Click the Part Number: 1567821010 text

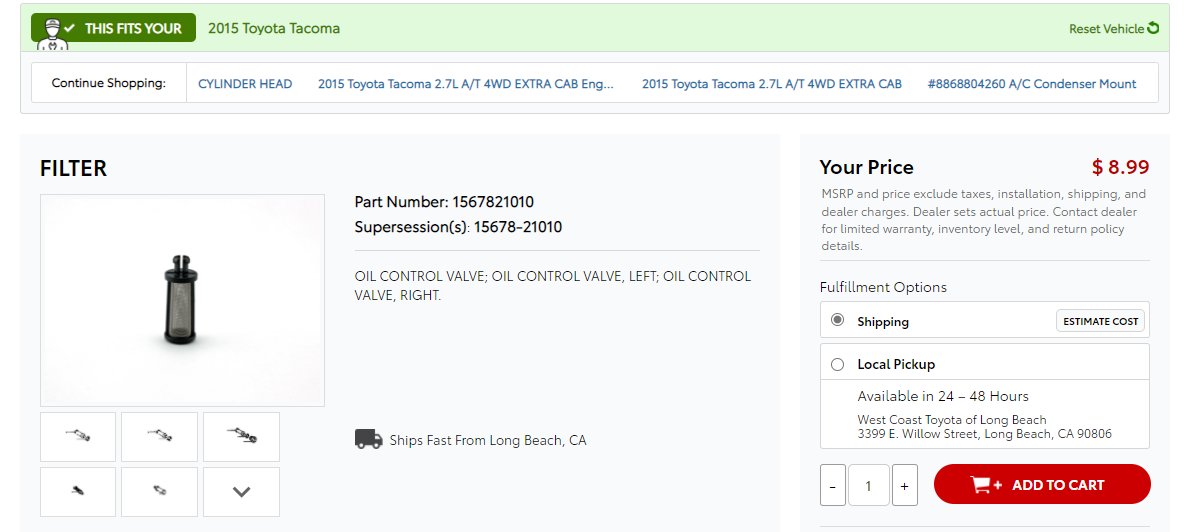tap(444, 201)
